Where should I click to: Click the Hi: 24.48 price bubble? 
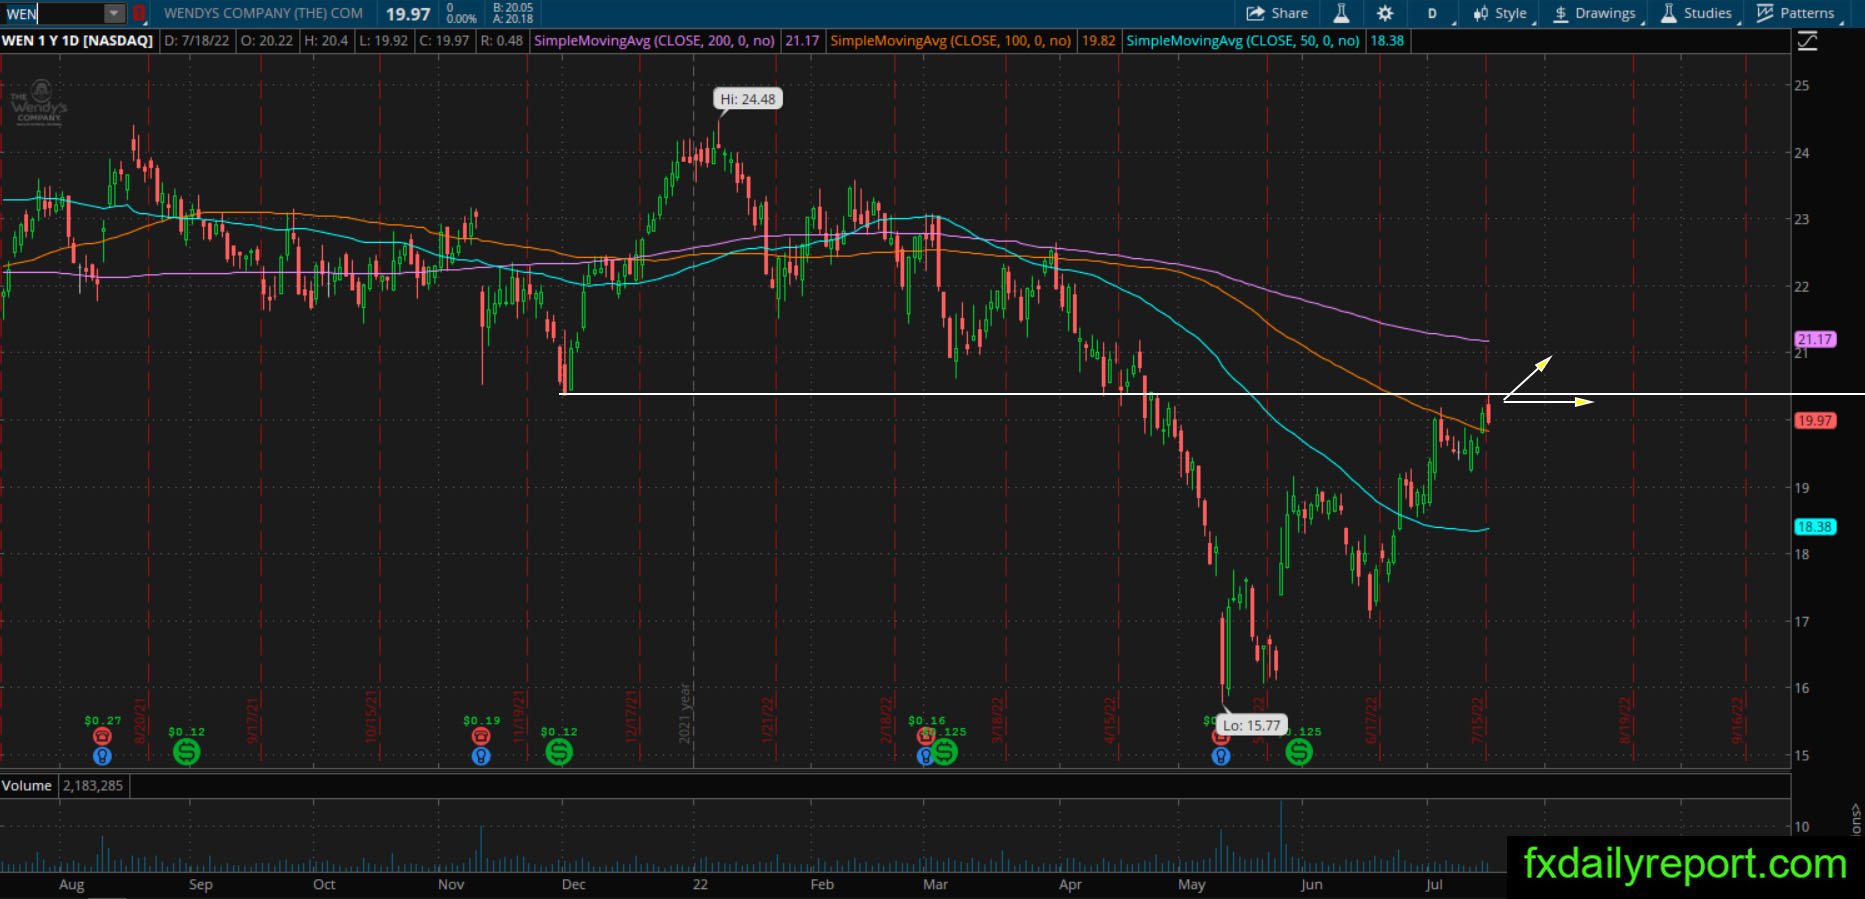point(748,99)
